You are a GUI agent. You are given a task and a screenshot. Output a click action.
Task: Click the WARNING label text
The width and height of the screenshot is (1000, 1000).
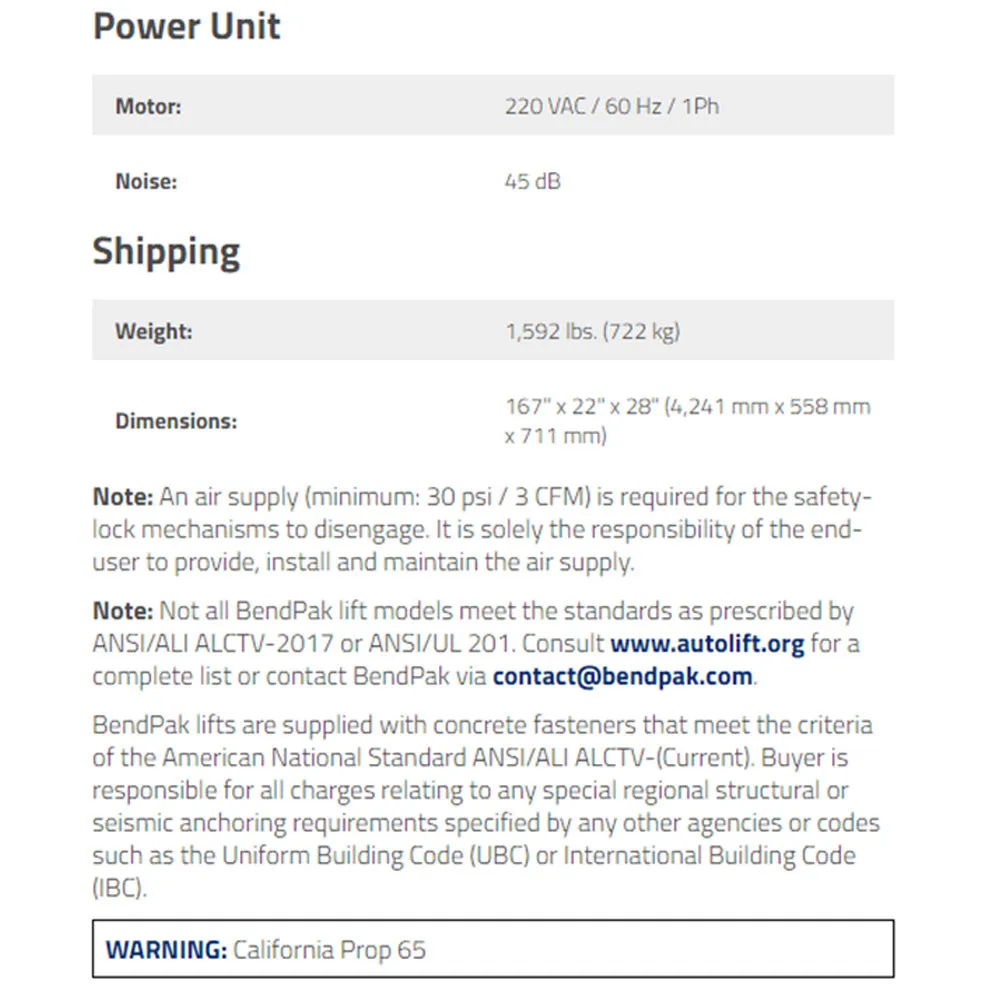[166, 950]
